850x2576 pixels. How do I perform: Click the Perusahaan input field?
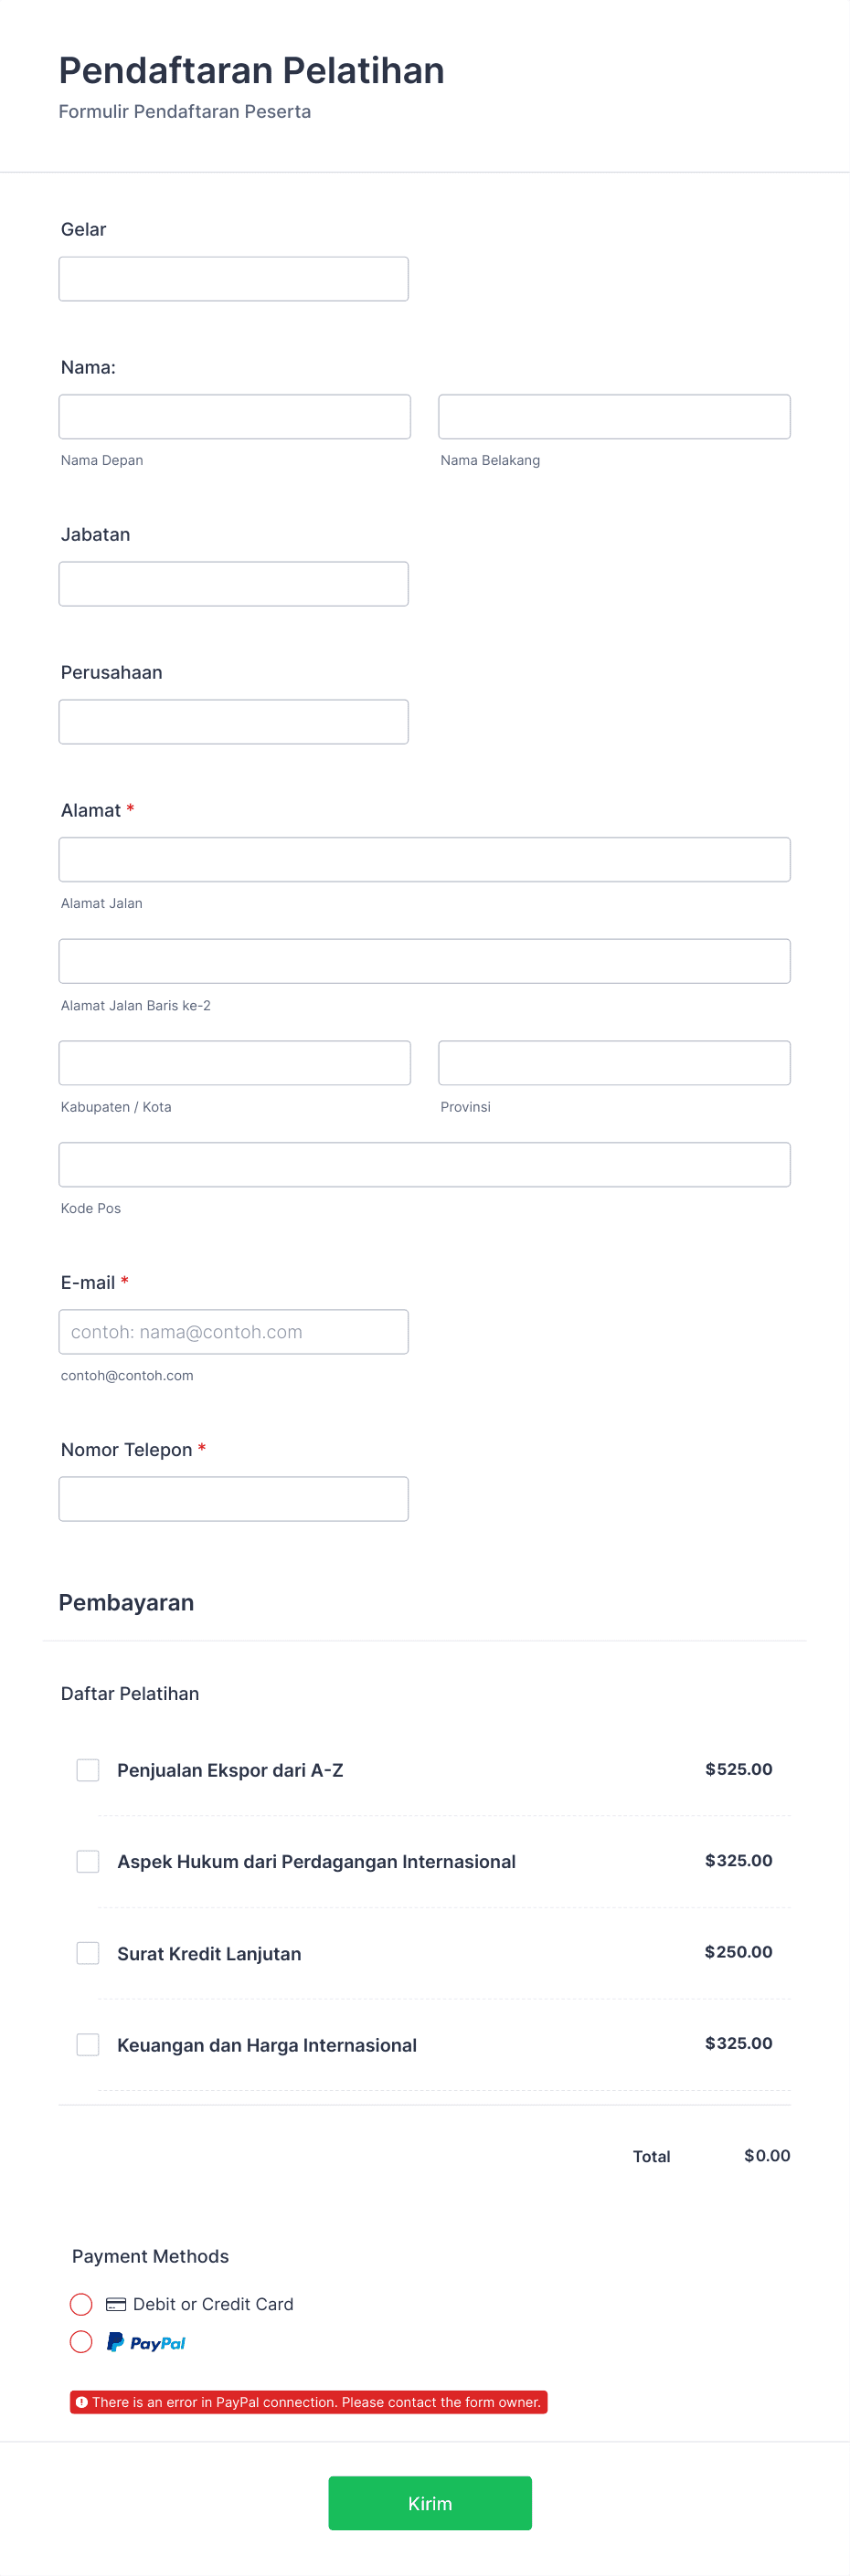(234, 722)
